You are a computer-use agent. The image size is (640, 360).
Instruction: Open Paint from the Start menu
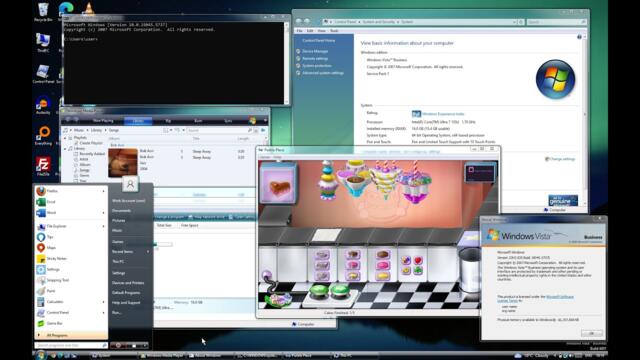(70, 291)
